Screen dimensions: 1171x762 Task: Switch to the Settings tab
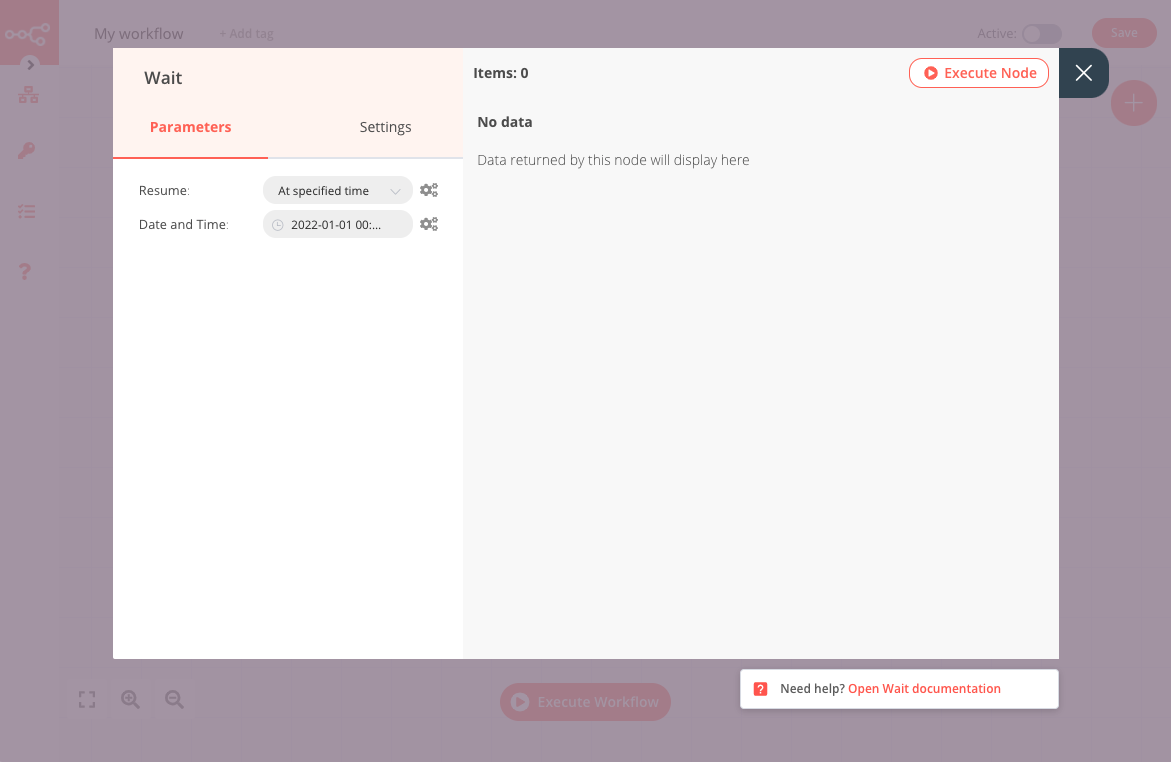click(385, 127)
